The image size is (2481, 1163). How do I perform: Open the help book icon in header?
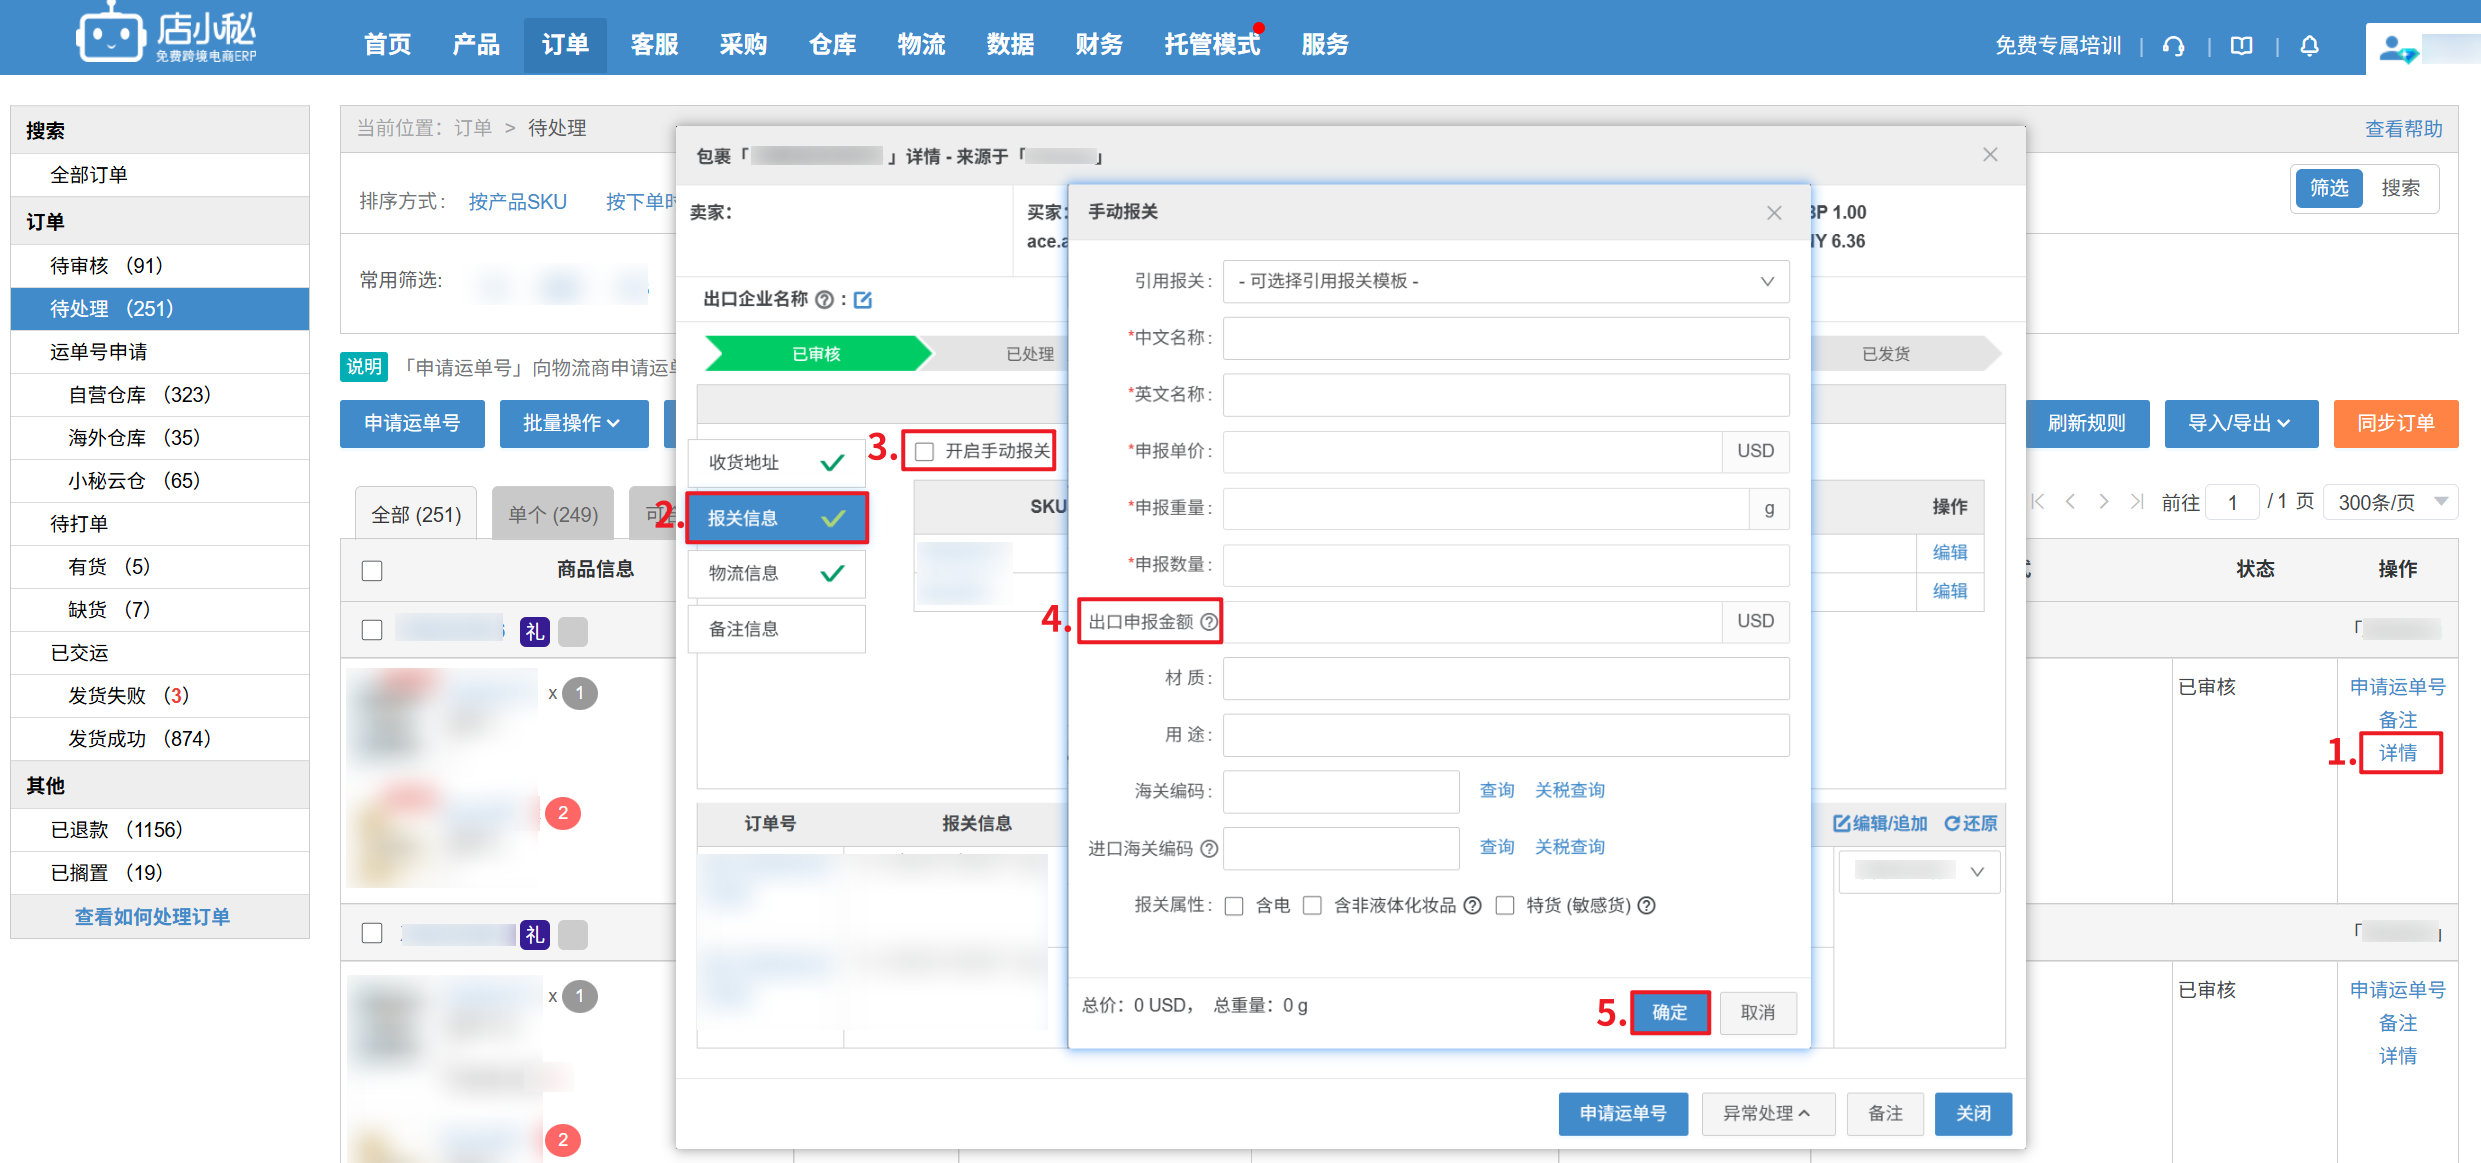coord(2241,46)
